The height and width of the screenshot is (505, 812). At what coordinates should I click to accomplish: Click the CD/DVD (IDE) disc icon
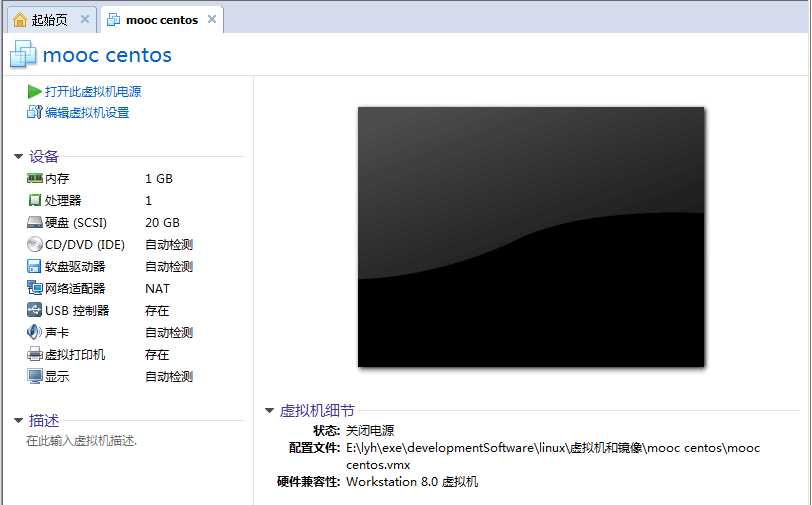[x=35, y=244]
